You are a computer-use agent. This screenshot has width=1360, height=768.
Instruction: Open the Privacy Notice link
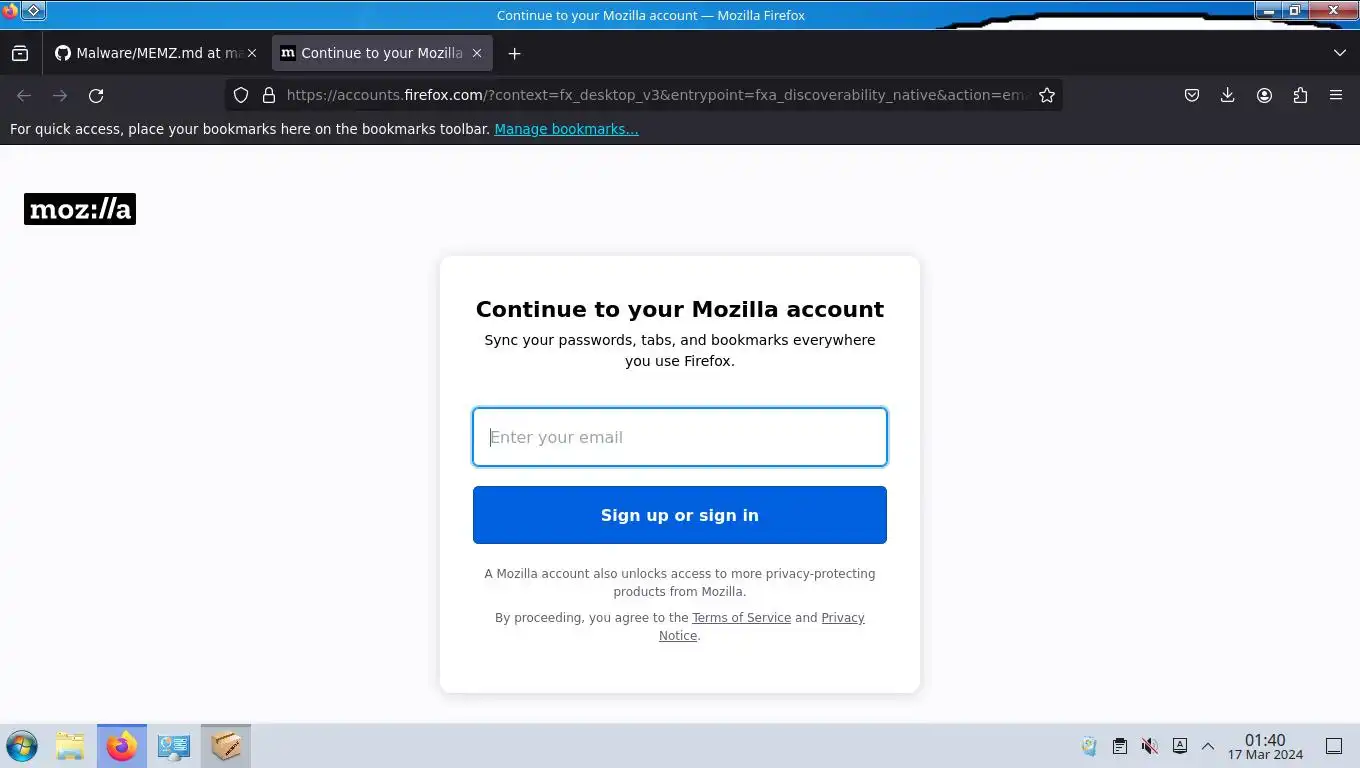click(761, 627)
